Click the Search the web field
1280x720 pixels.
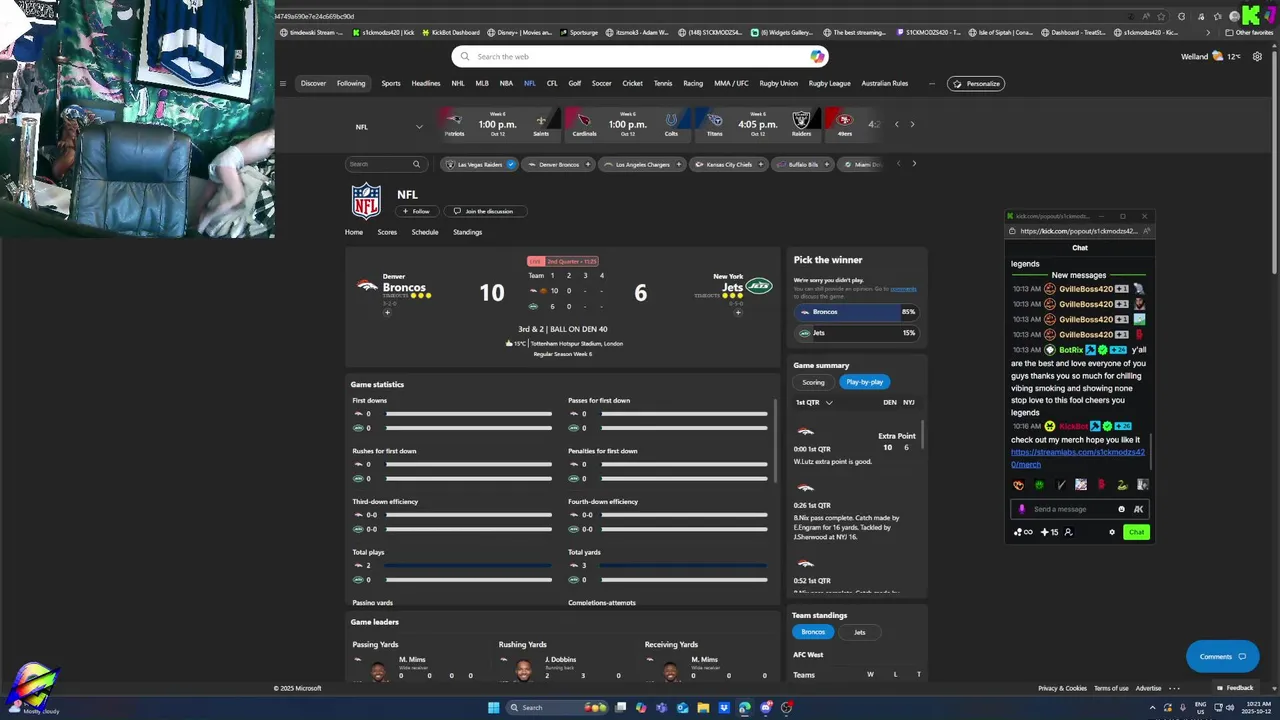(640, 57)
